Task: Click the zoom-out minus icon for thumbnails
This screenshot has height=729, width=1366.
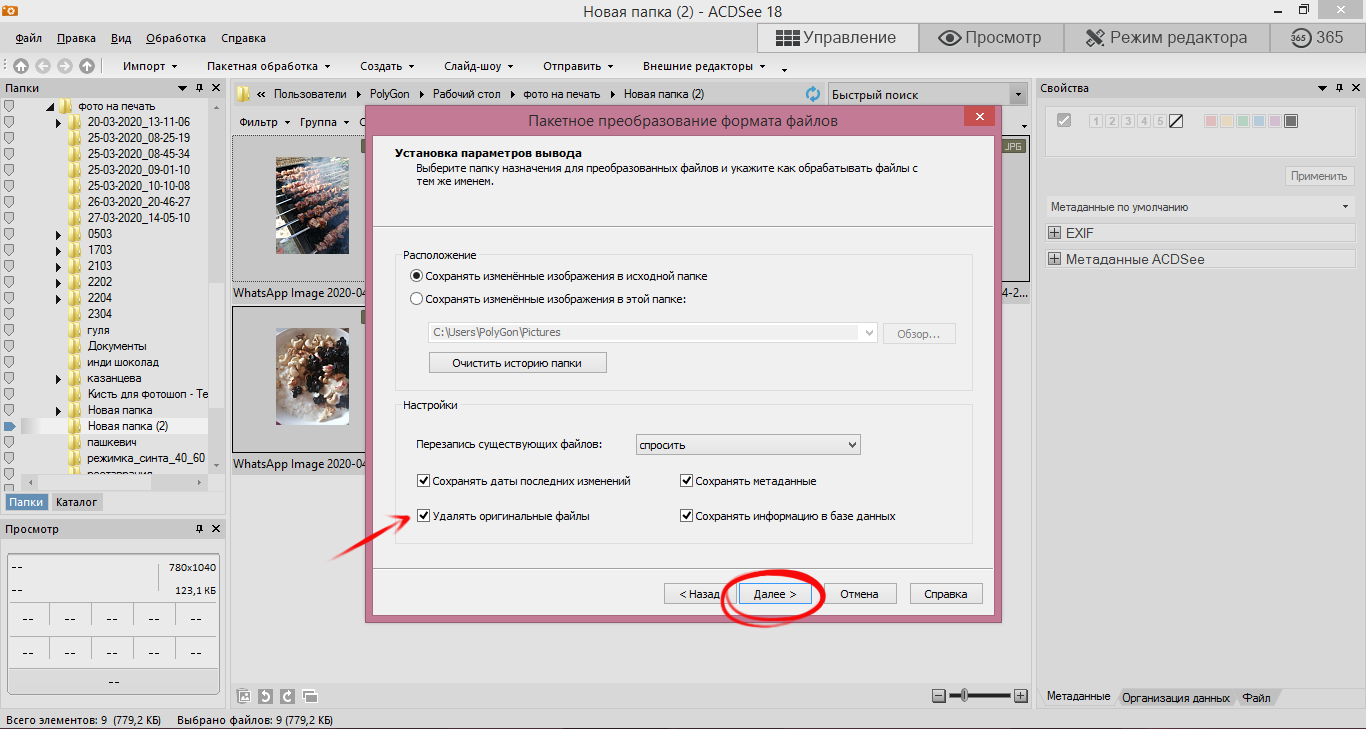Action: tap(938, 696)
